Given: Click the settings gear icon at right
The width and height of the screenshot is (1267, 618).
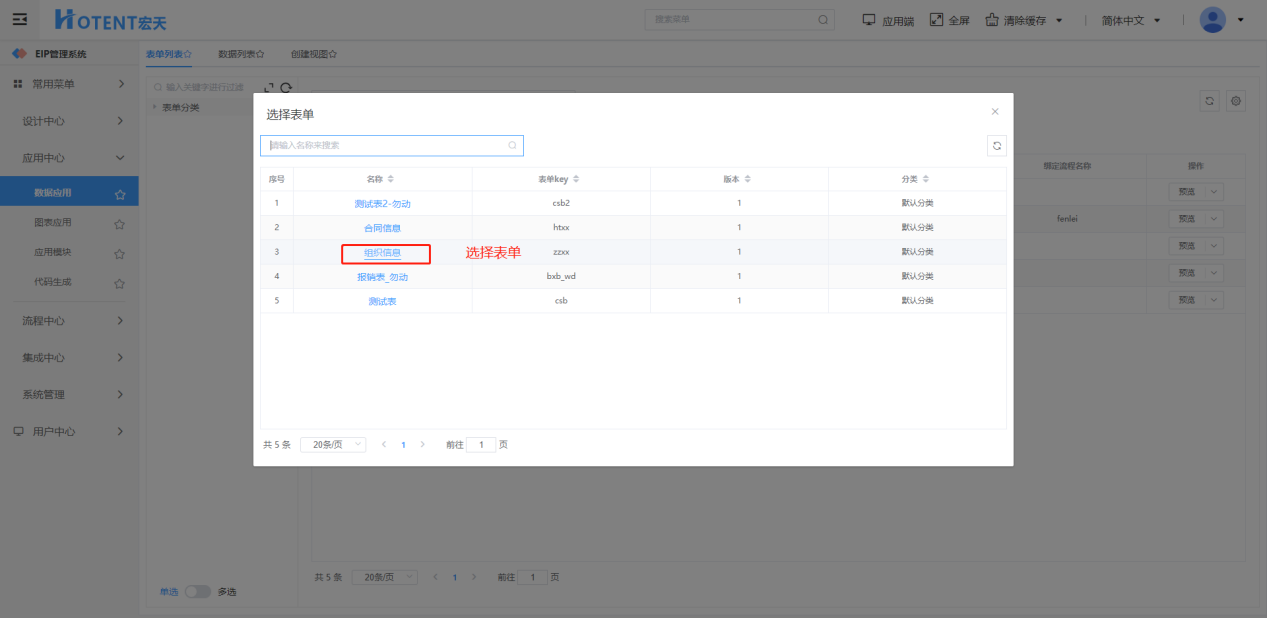Looking at the screenshot, I should coord(1236,101).
